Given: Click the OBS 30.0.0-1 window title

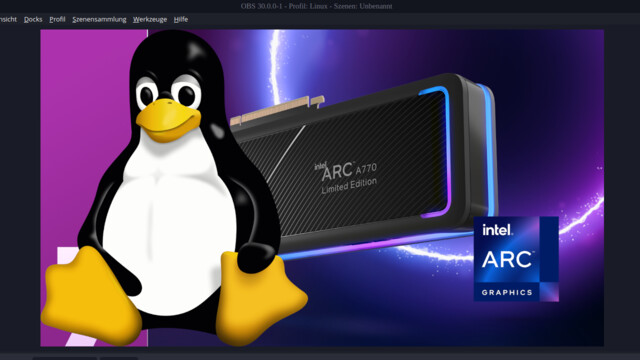Looking at the screenshot, I should pos(316,6).
